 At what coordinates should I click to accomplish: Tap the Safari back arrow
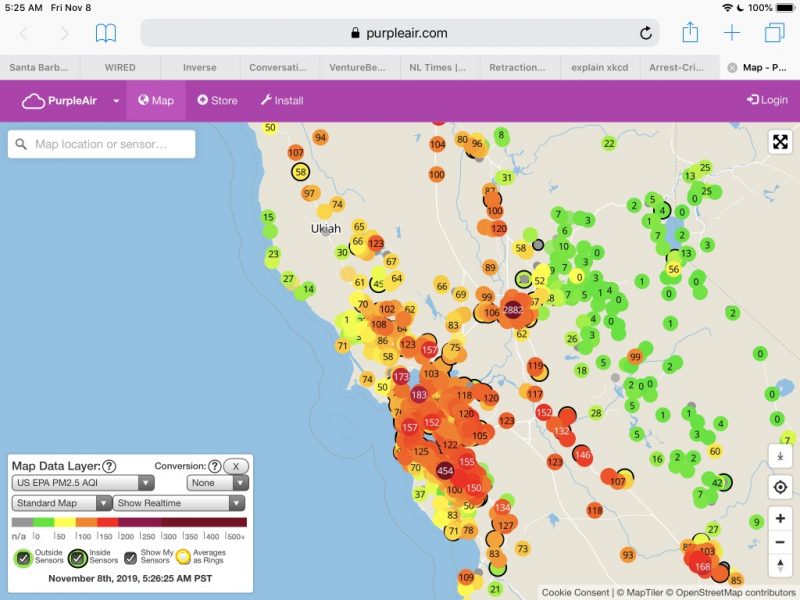(x=24, y=34)
